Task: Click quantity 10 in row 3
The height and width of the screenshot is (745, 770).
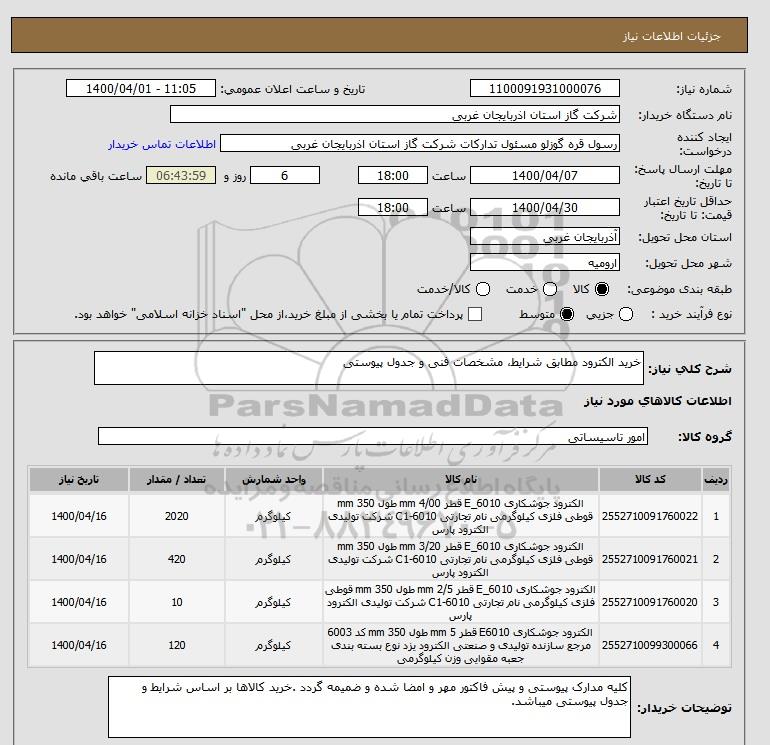Action: point(177,602)
